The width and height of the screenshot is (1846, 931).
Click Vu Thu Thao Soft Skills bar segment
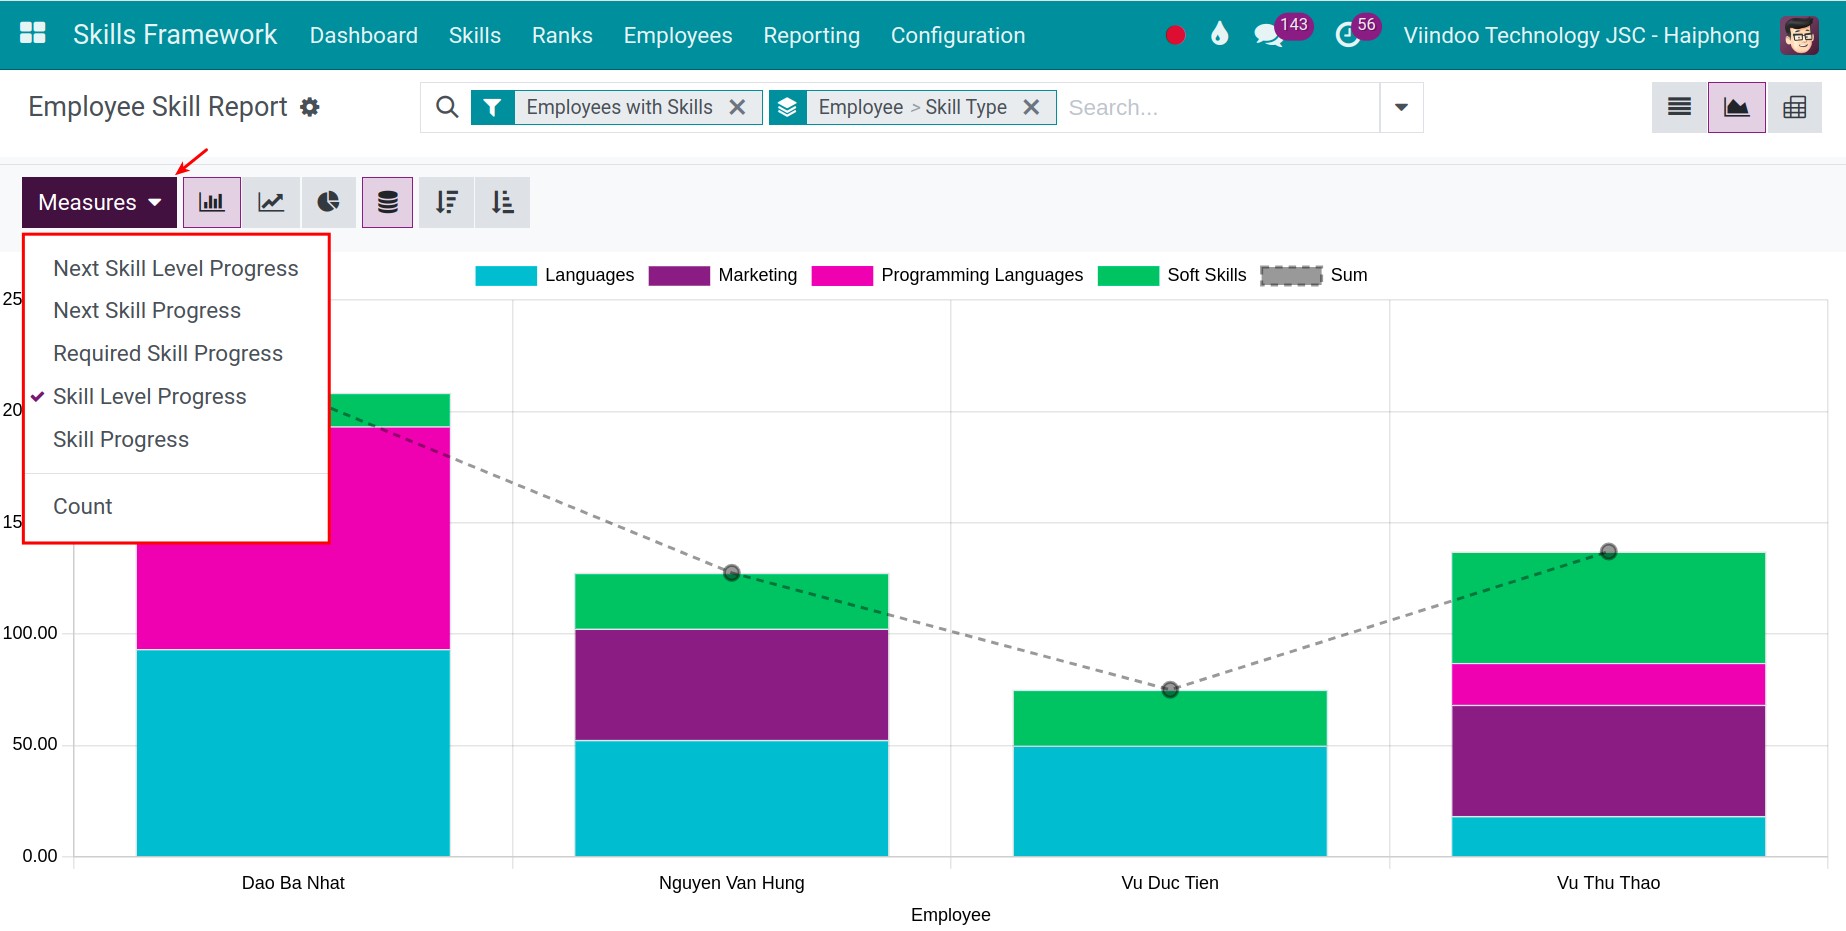(x=1608, y=608)
